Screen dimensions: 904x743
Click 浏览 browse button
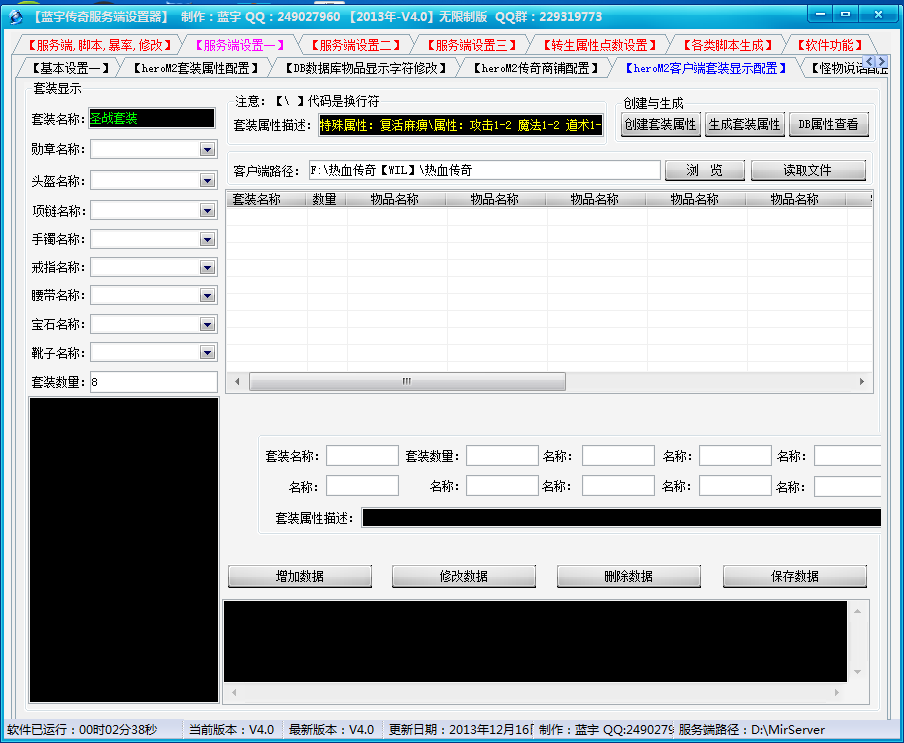pos(705,170)
